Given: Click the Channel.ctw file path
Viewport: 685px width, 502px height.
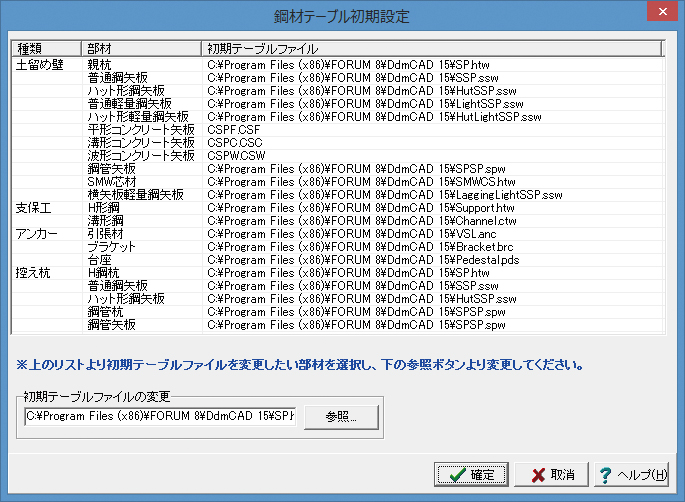Looking at the screenshot, I should pyautogui.click(x=362, y=221).
